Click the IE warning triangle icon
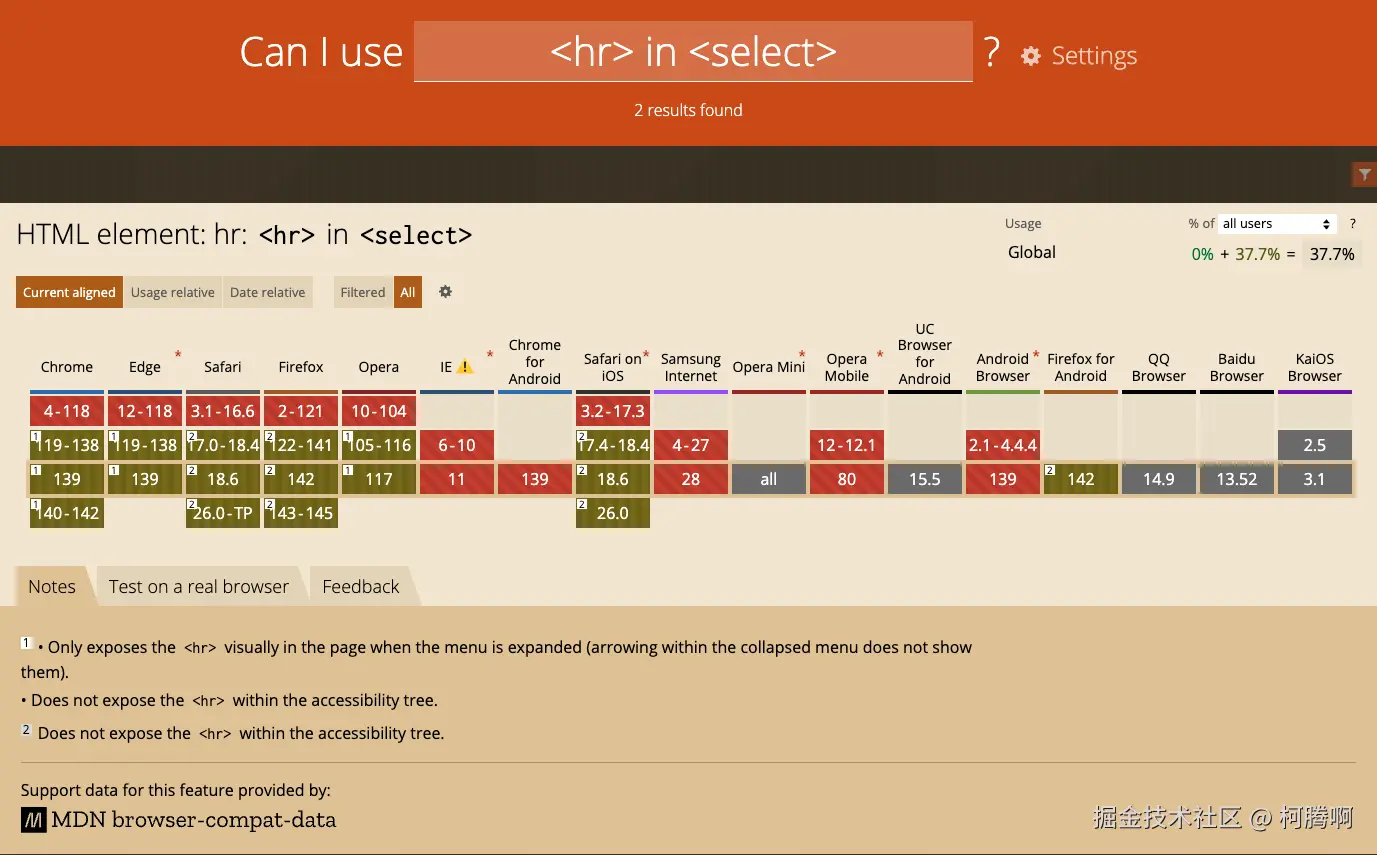Screen dimensions: 1377x855 [x=465, y=367]
